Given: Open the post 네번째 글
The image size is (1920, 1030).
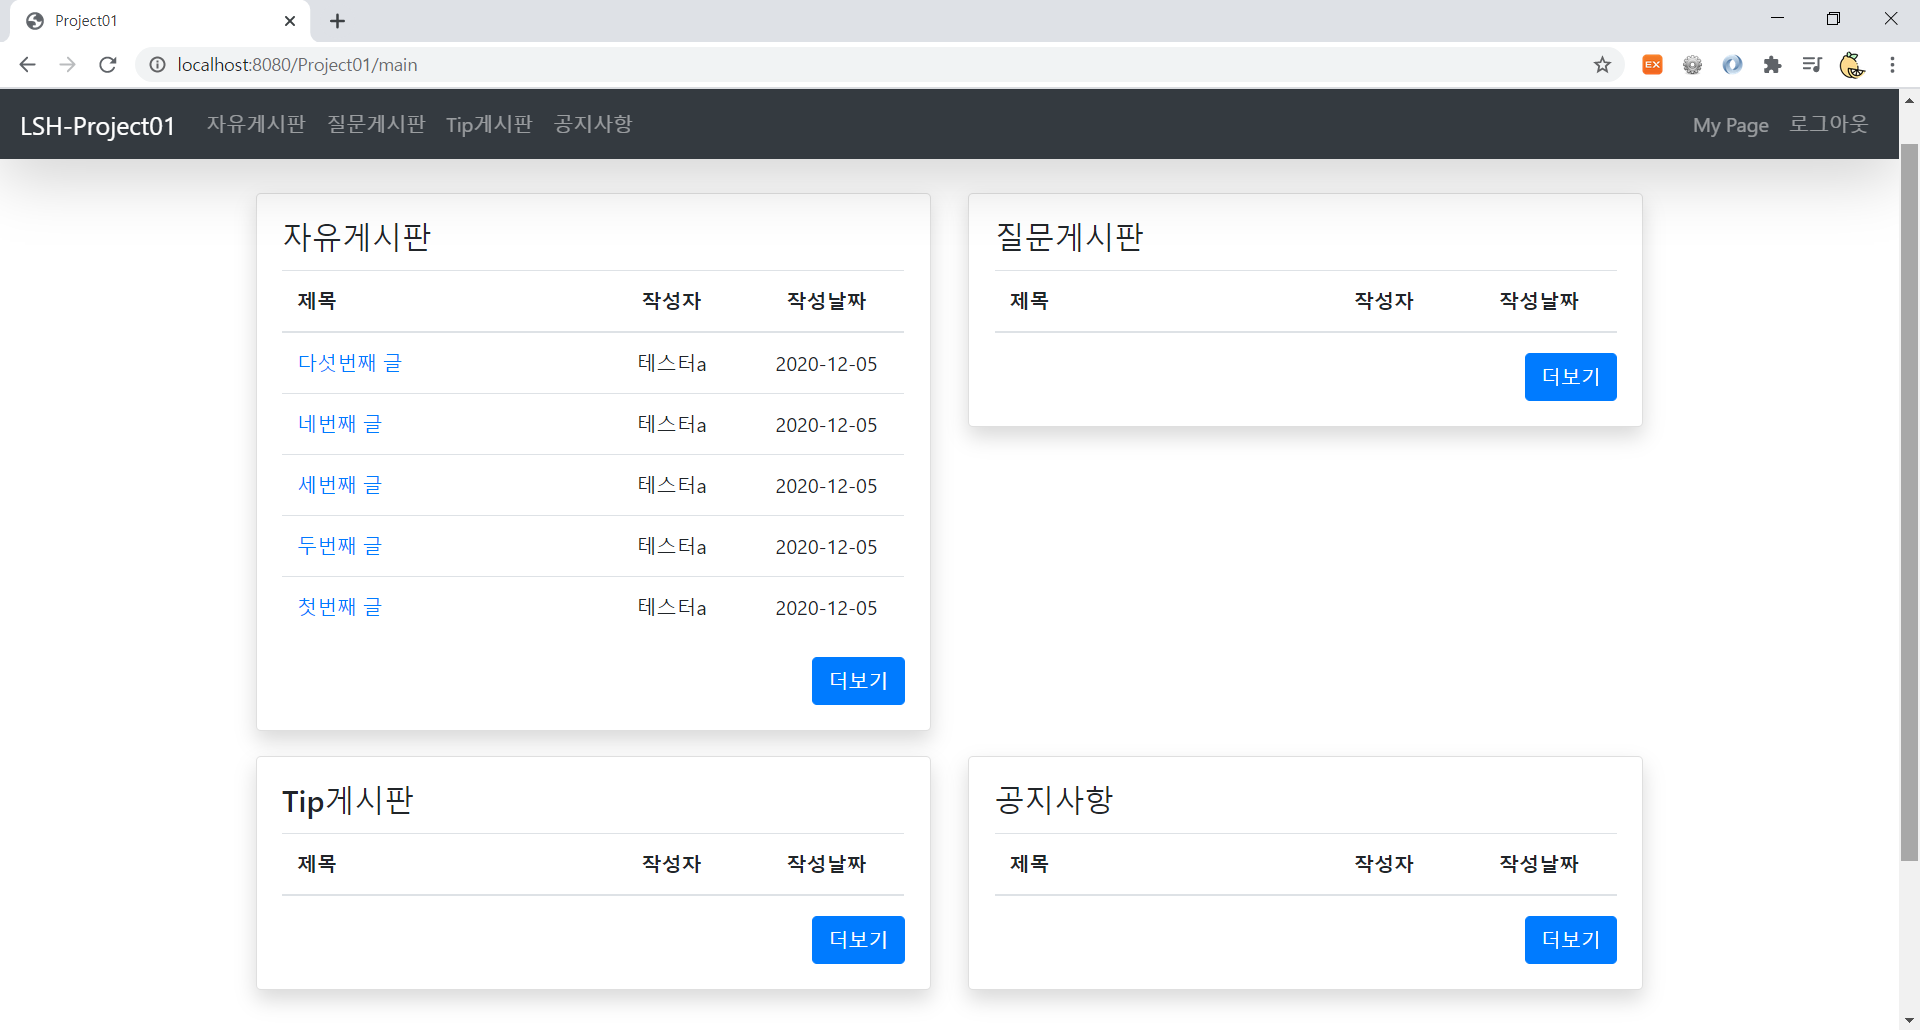Looking at the screenshot, I should (339, 424).
